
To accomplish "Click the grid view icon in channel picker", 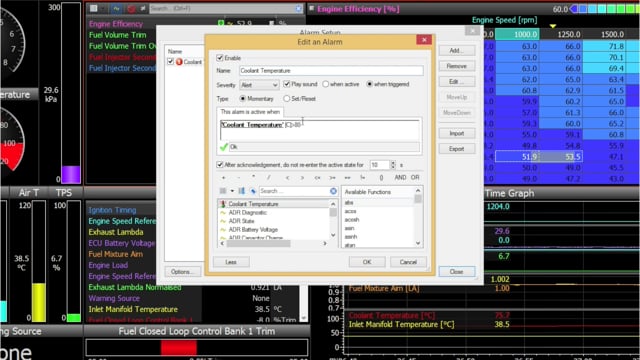I will click(223, 191).
